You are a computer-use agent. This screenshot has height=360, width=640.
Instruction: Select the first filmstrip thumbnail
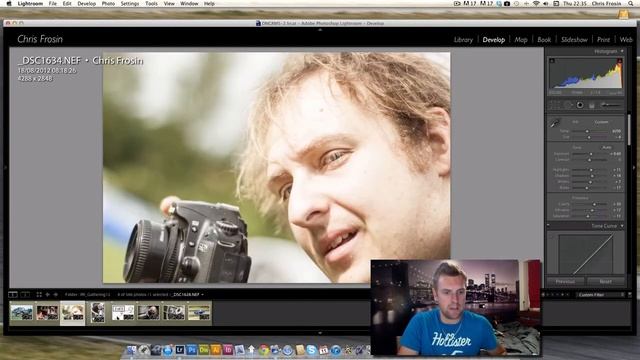pos(22,313)
